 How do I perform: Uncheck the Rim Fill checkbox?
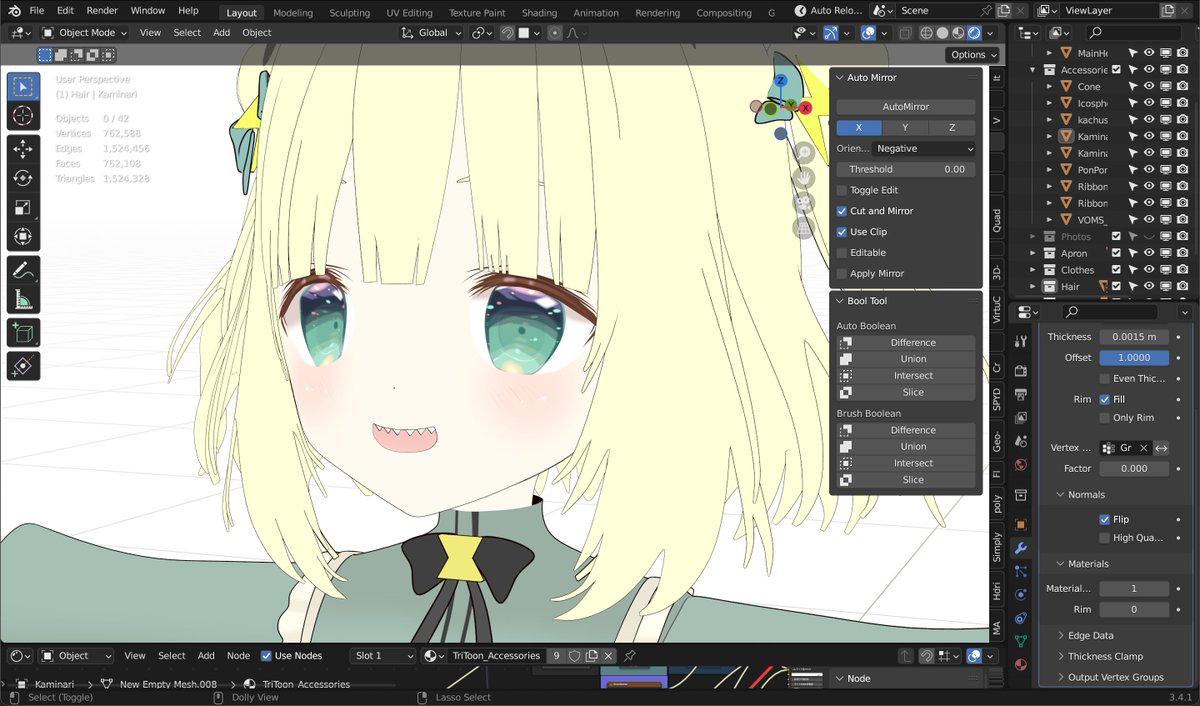pyautogui.click(x=1104, y=399)
